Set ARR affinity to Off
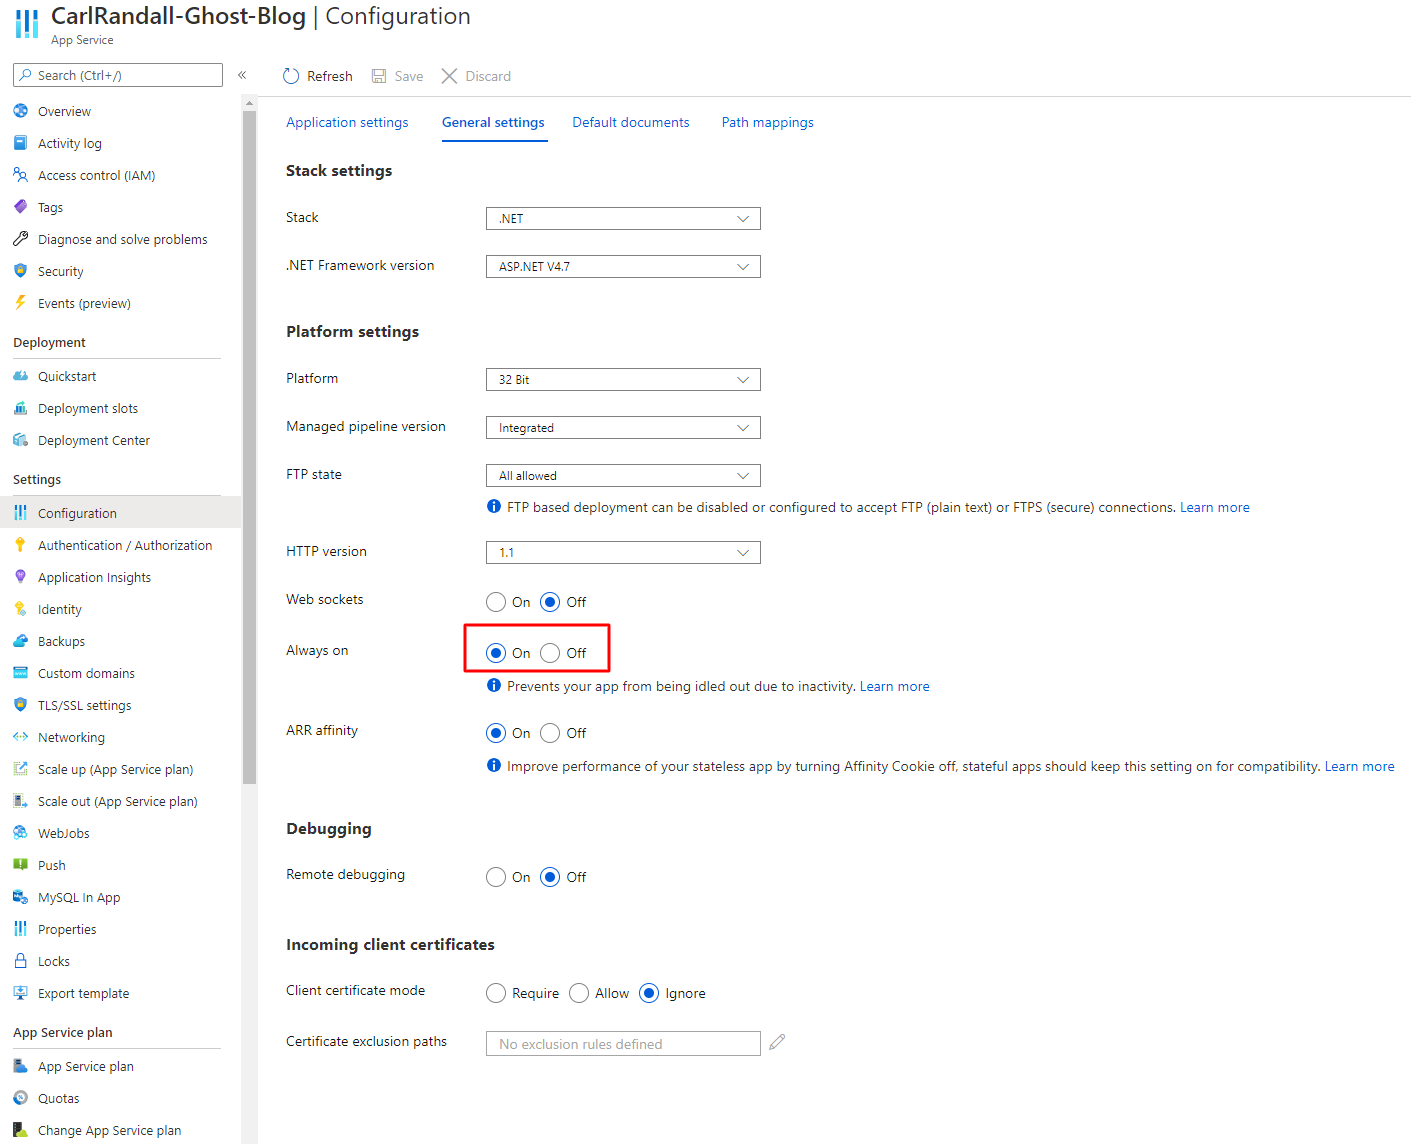1411x1144 pixels. click(x=550, y=733)
